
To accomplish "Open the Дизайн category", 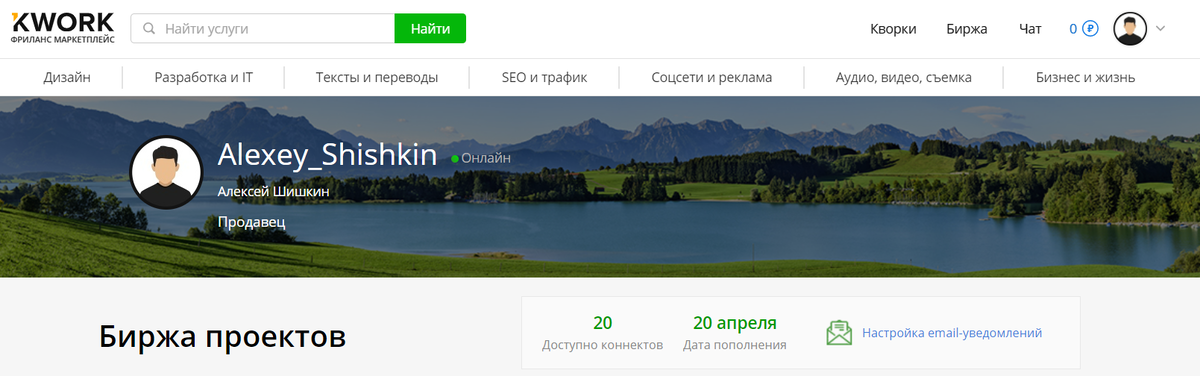I will (x=67, y=77).
